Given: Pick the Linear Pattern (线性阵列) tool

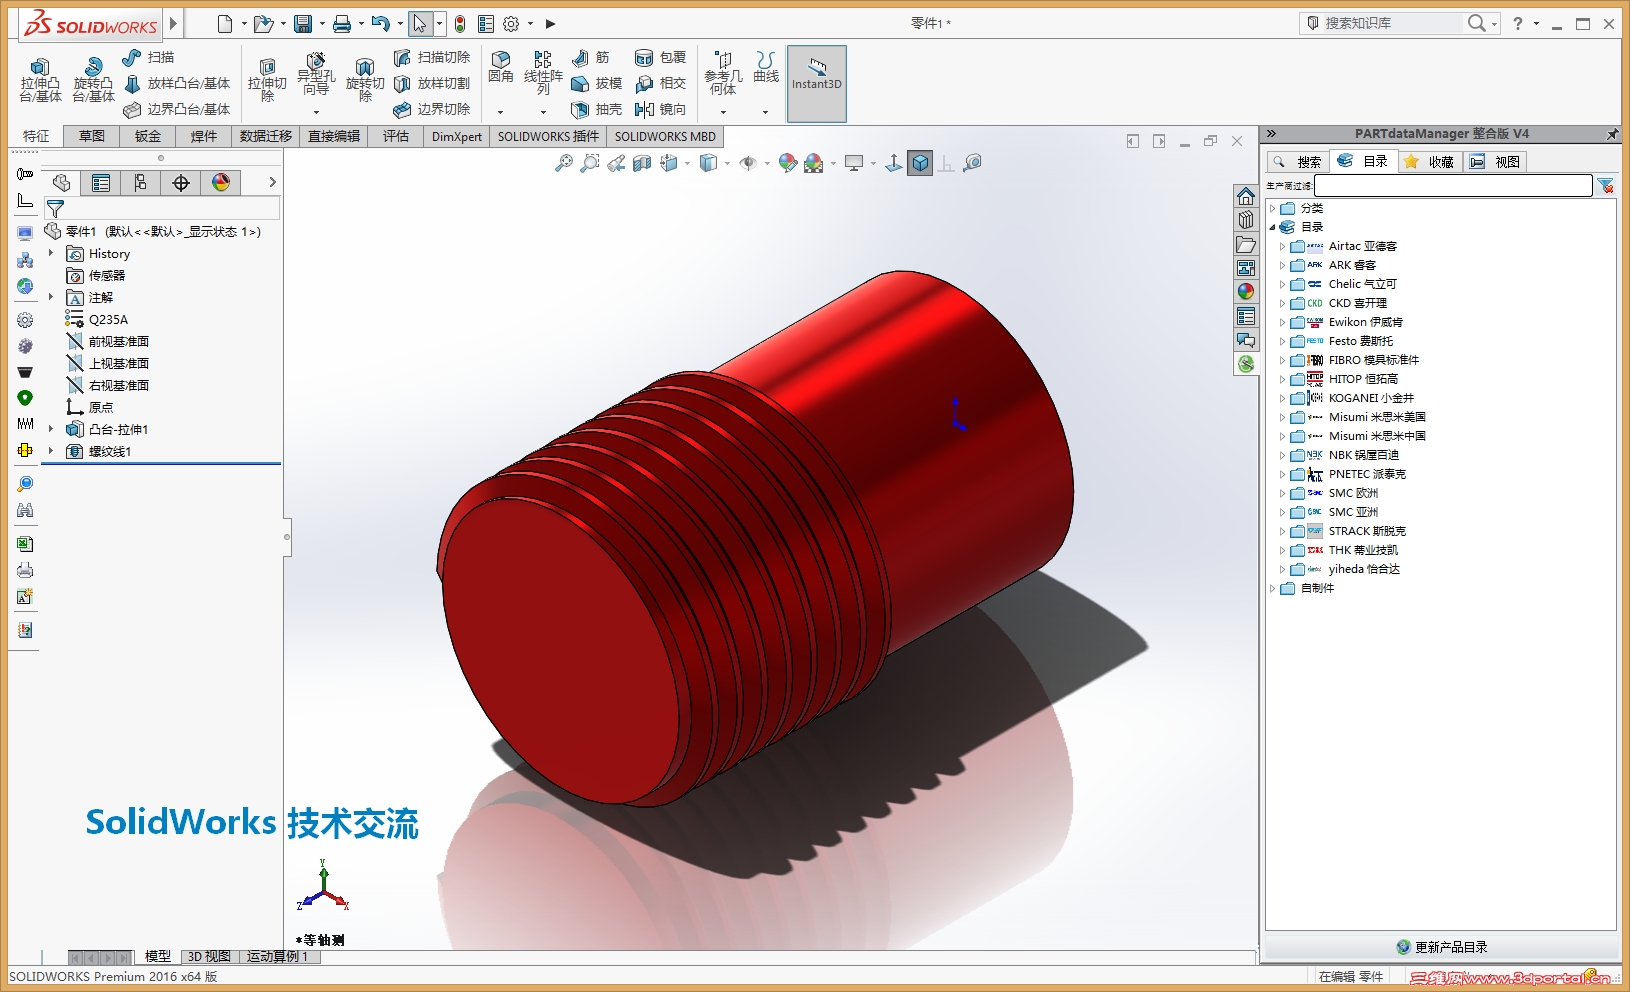Looking at the screenshot, I should coord(543,73).
